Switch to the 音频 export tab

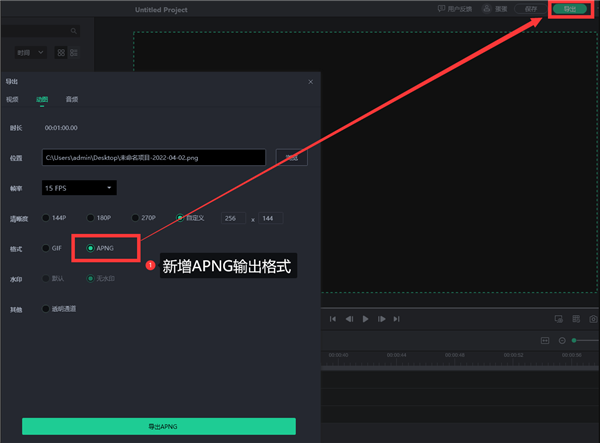pos(72,99)
